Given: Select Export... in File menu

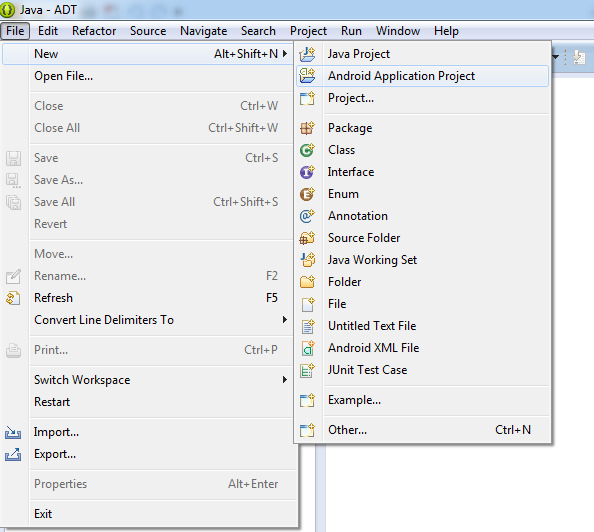Looking at the screenshot, I should [148, 454].
